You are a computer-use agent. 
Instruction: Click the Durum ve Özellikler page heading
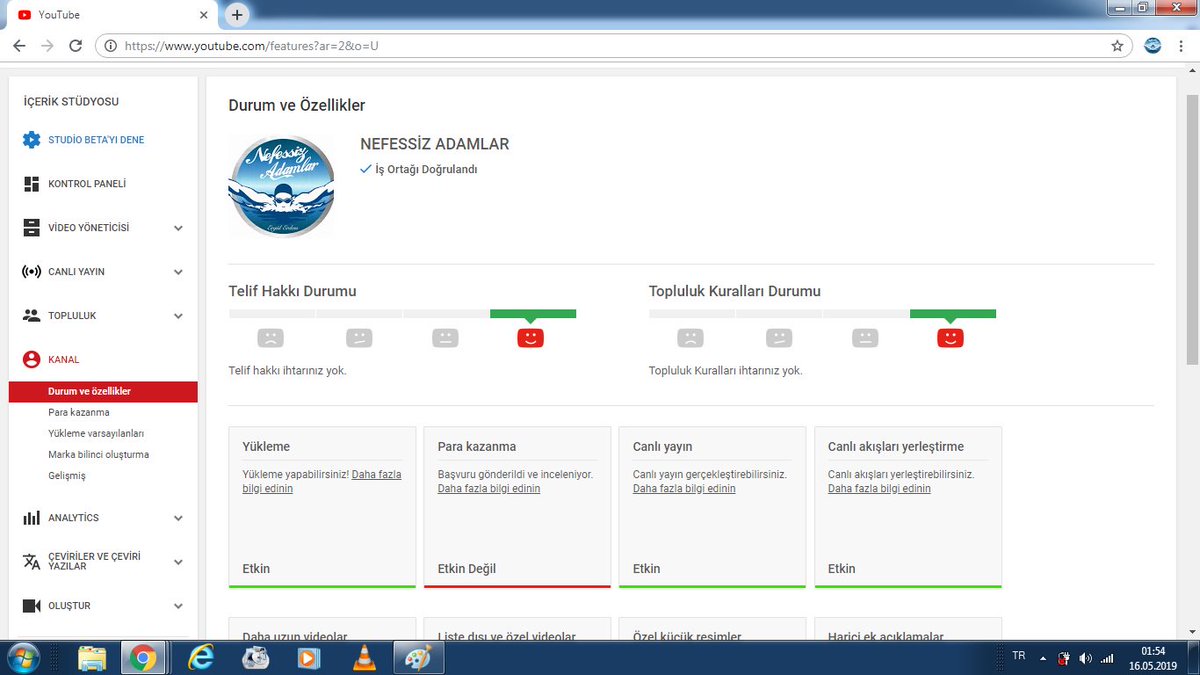click(x=297, y=105)
